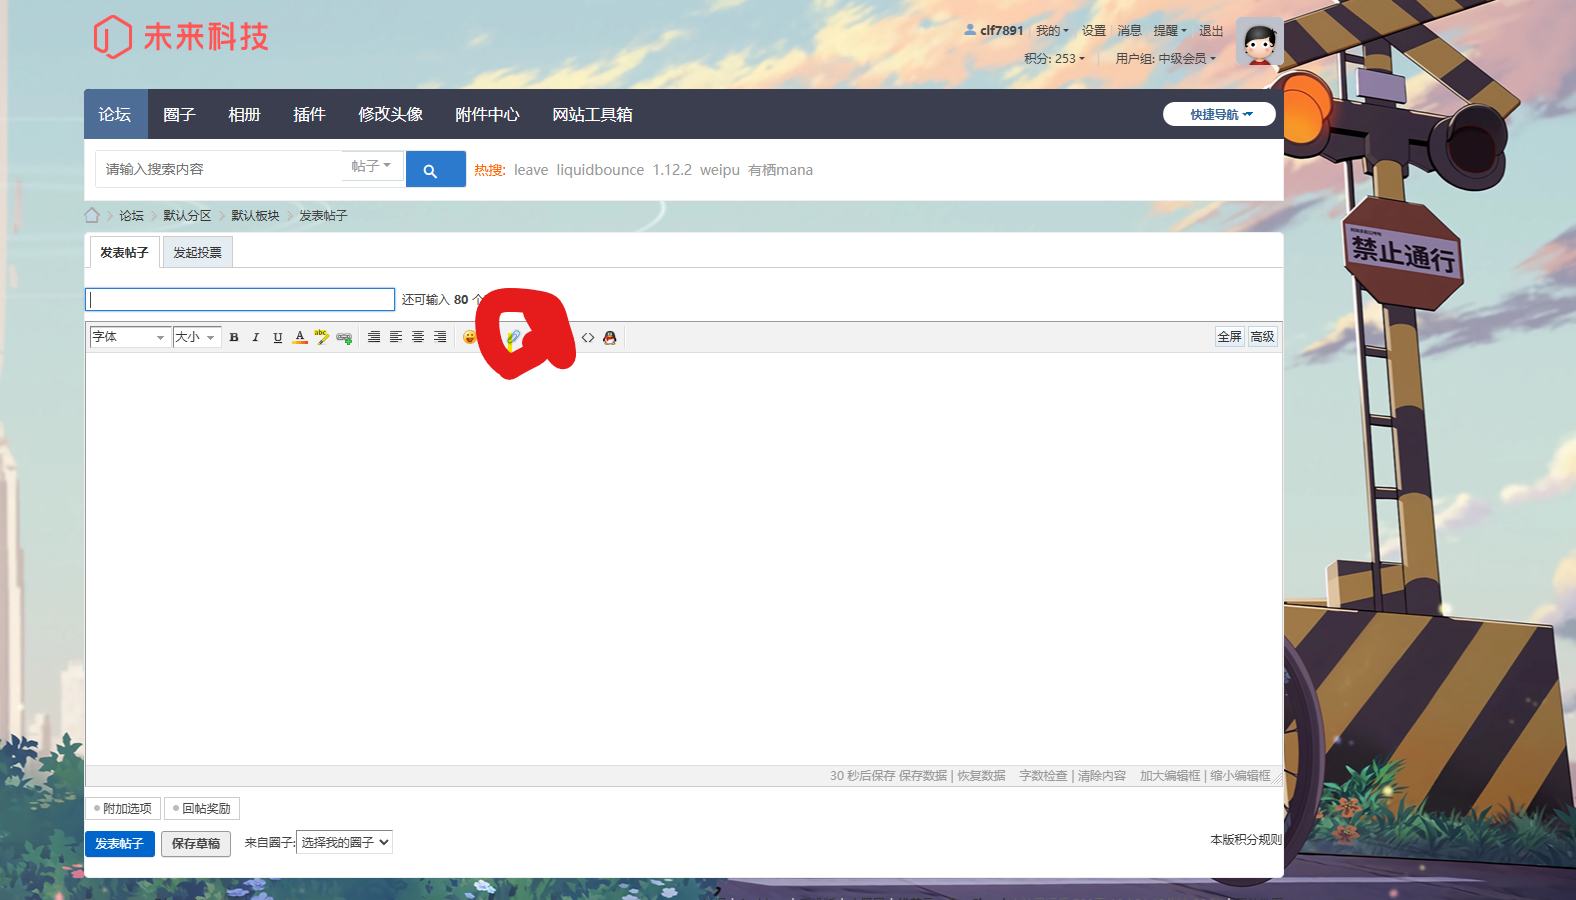Open 附件中心 in the navigation bar
This screenshot has height=900, width=1576.
pyautogui.click(x=487, y=114)
